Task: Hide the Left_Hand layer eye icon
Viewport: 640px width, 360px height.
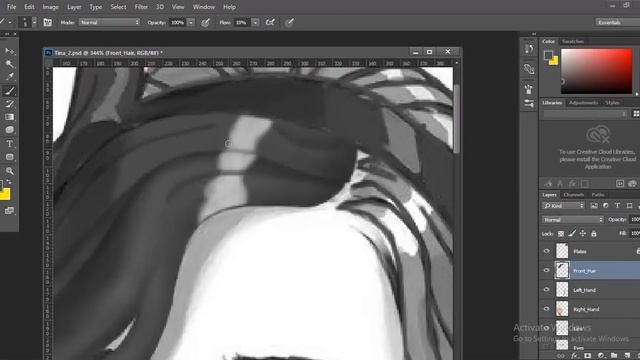Action: pyautogui.click(x=547, y=289)
